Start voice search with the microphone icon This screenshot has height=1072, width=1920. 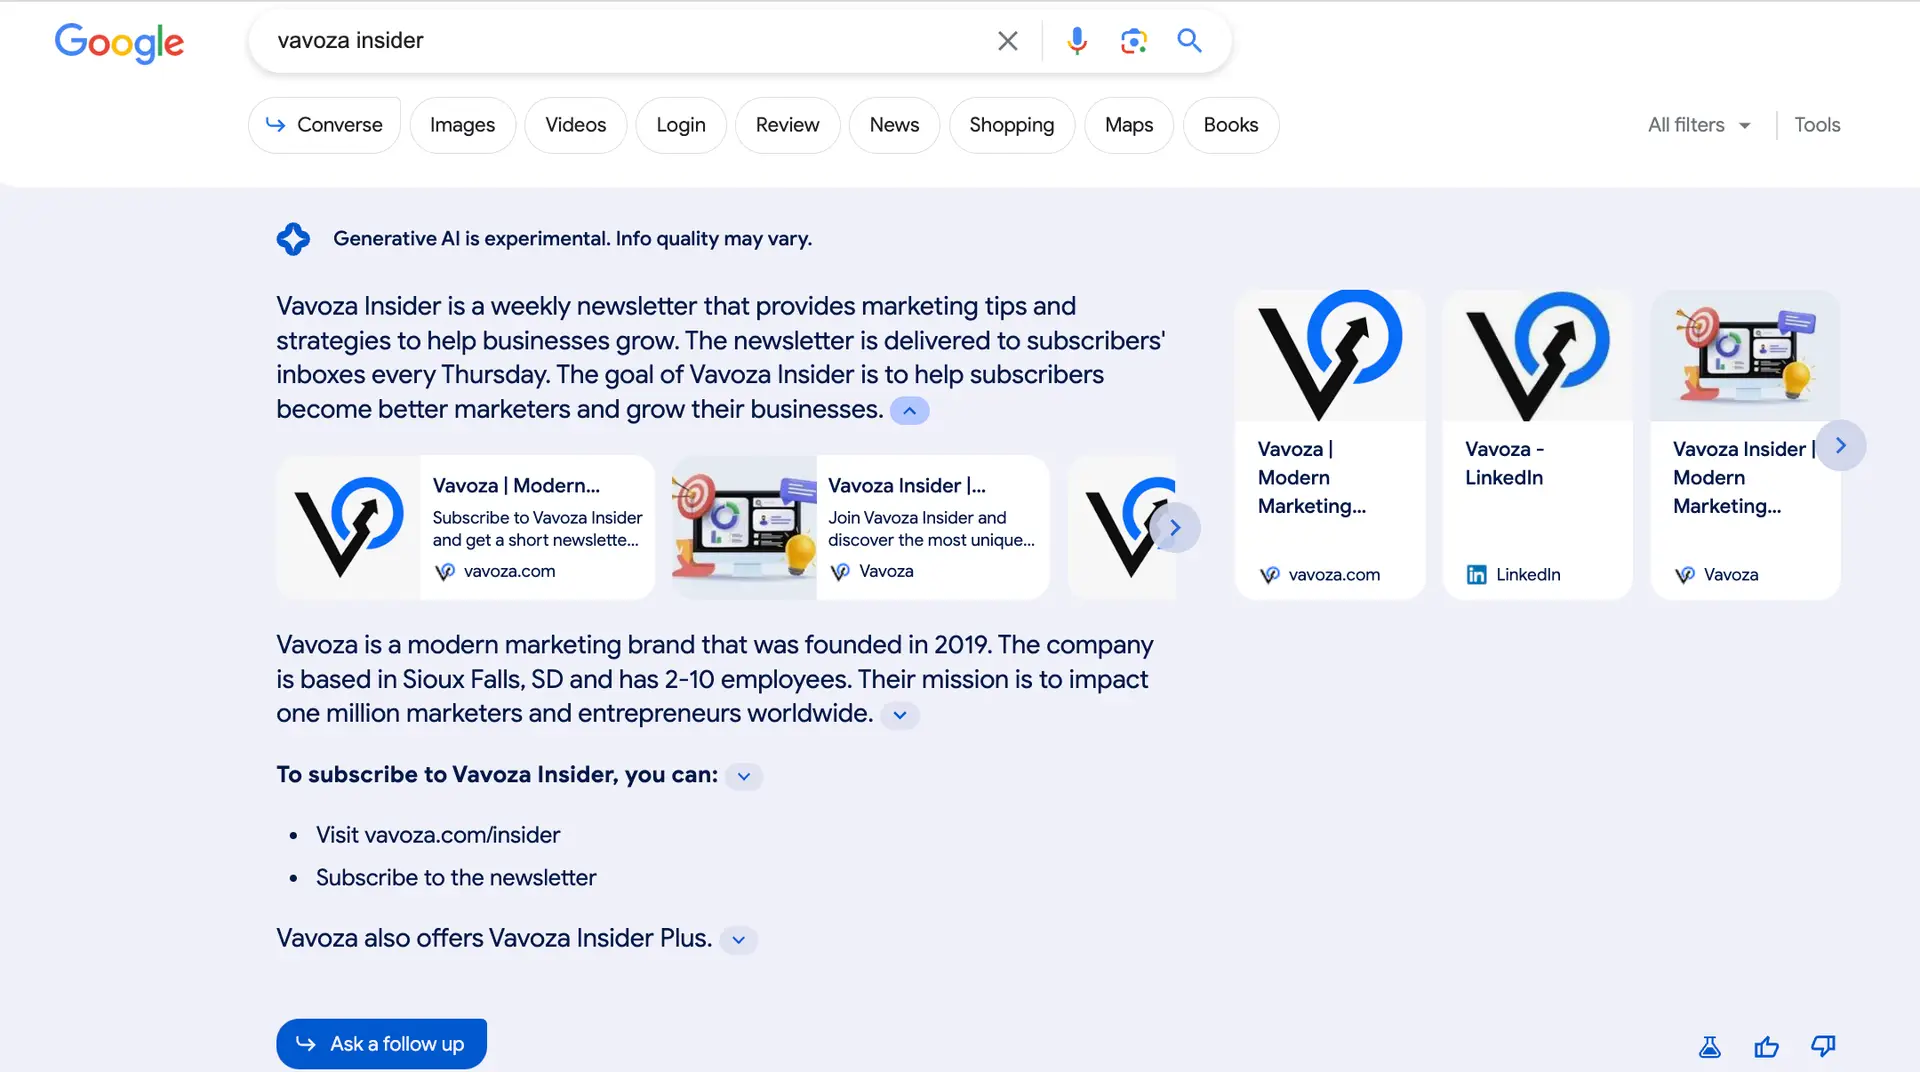[1076, 41]
